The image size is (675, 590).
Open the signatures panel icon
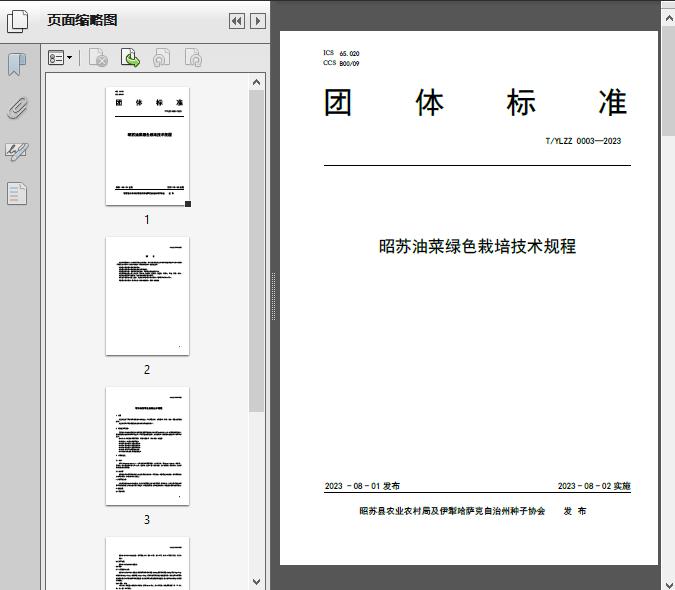pos(17,151)
